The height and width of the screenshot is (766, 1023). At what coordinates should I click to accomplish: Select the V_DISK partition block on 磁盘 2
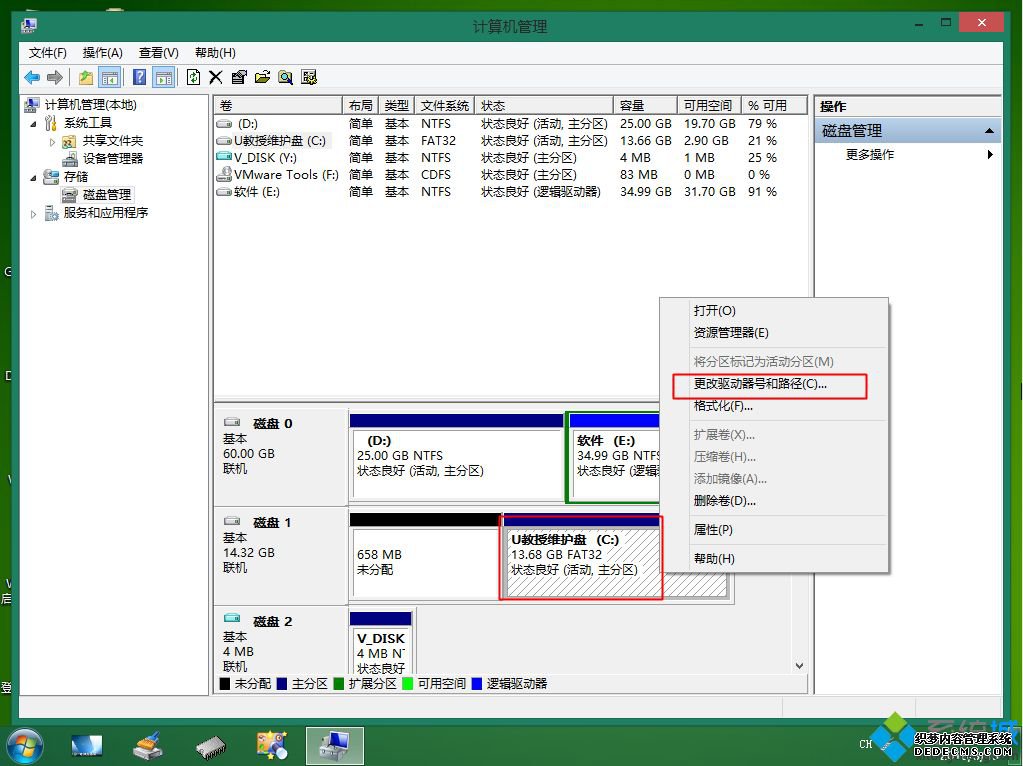[x=381, y=643]
